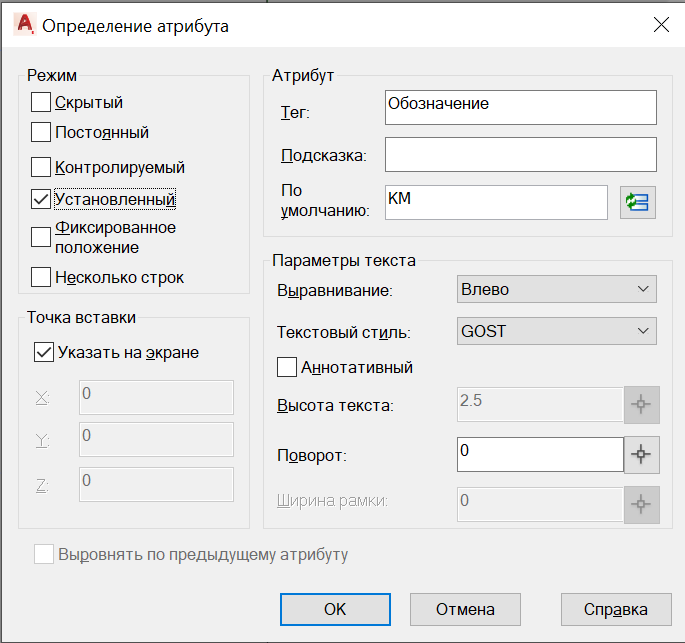685x643 pixels.
Task: Enable the Скрытый mode checkbox
Action: [41, 102]
